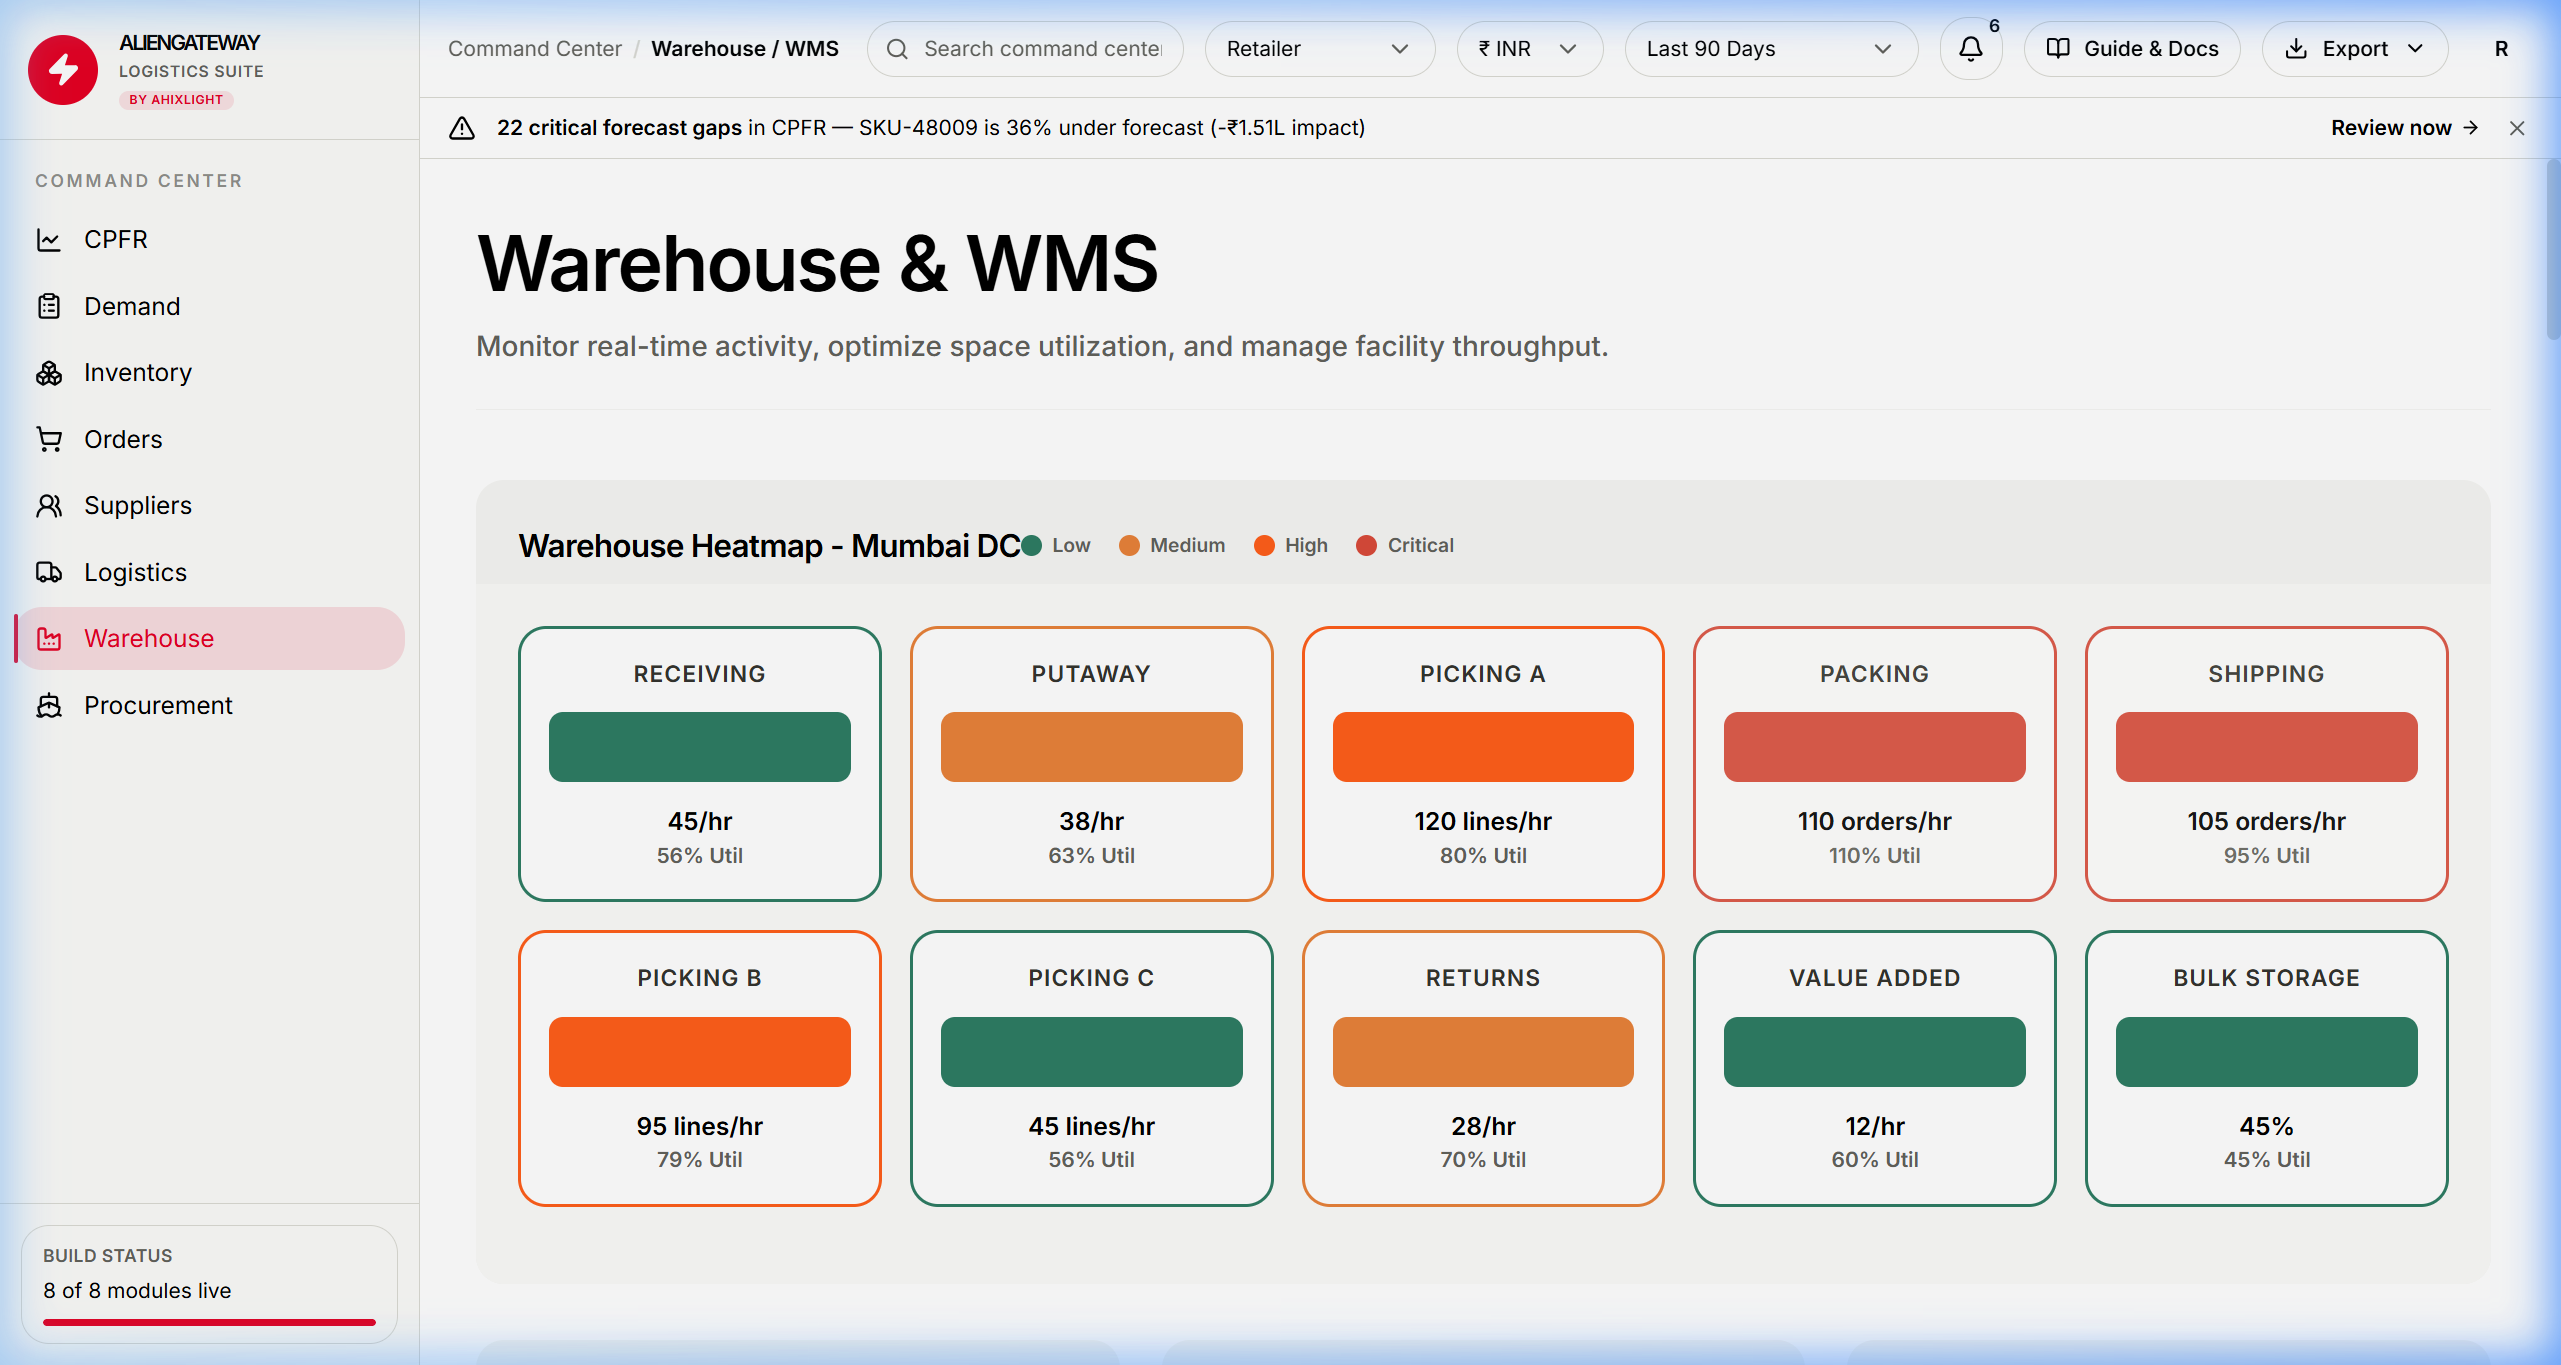Open the INR currency dropdown

1529,49
